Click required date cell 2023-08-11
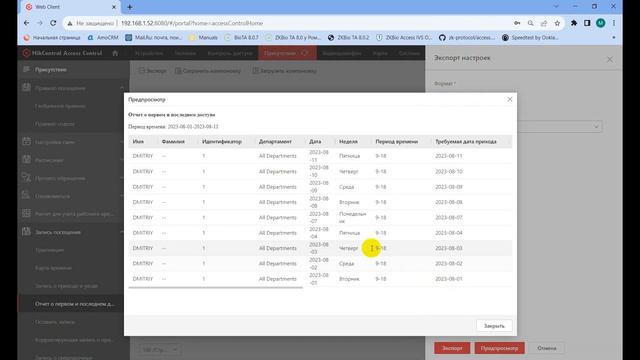The height and width of the screenshot is (360, 640). pos(449,156)
